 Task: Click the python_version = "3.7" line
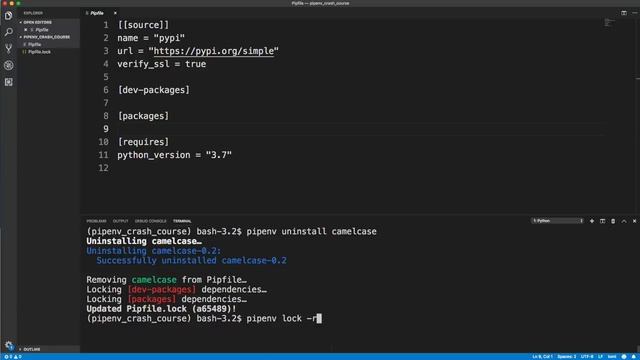(x=174, y=155)
